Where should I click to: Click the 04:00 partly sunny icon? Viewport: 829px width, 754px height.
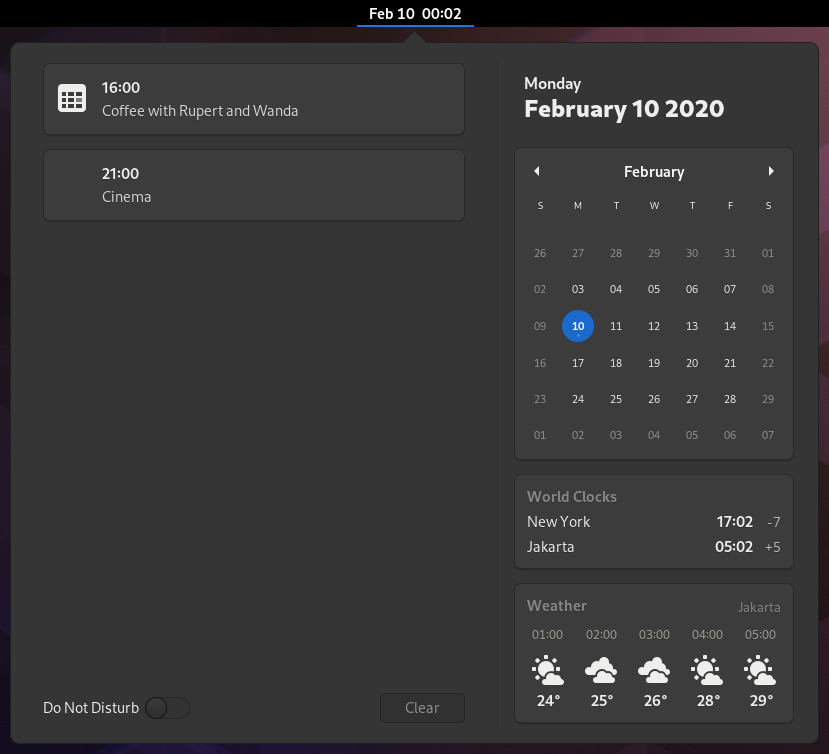pos(707,670)
